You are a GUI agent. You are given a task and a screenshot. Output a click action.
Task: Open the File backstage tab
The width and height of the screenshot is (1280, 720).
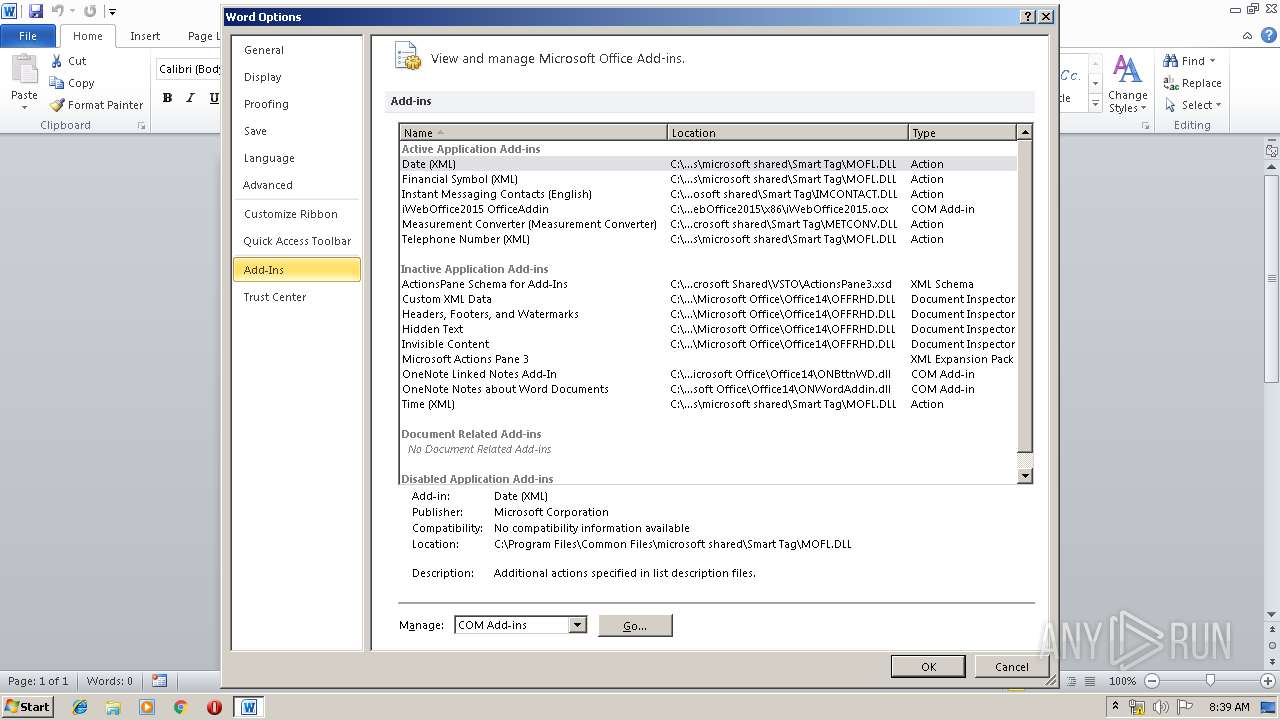coord(28,36)
